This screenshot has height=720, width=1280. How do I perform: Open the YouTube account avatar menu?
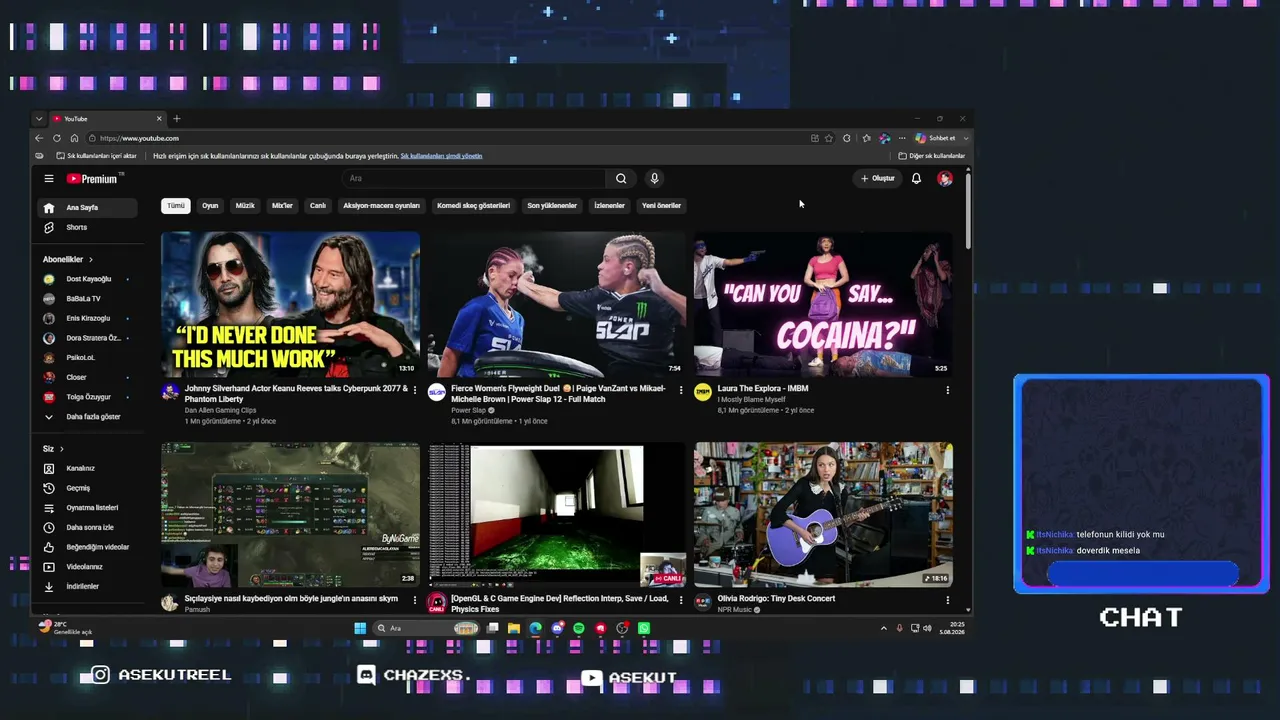(945, 179)
